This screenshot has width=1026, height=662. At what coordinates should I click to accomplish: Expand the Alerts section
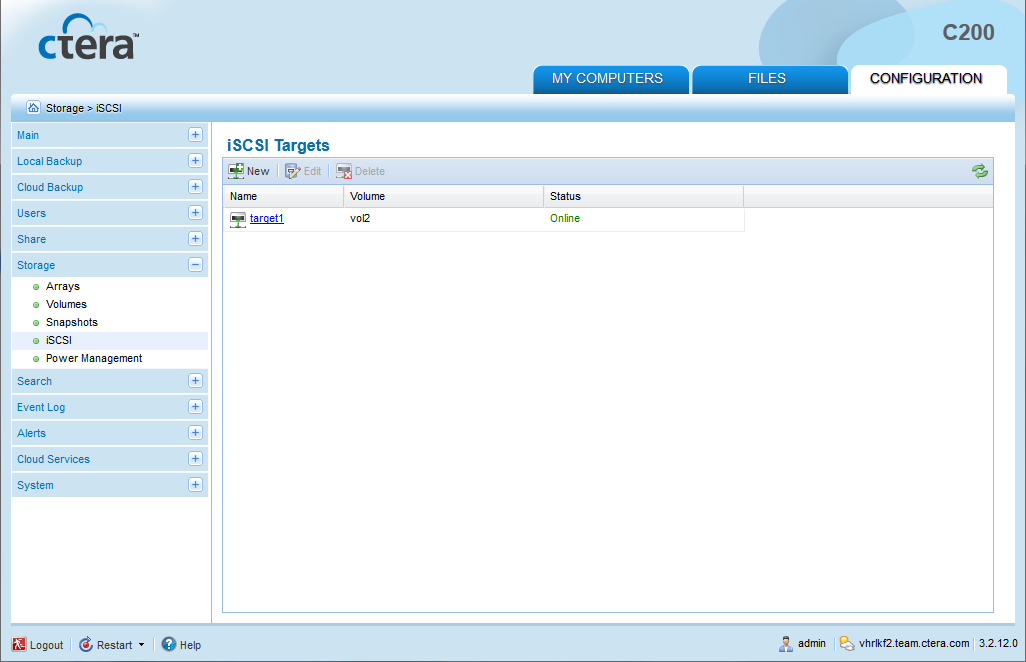pos(195,433)
